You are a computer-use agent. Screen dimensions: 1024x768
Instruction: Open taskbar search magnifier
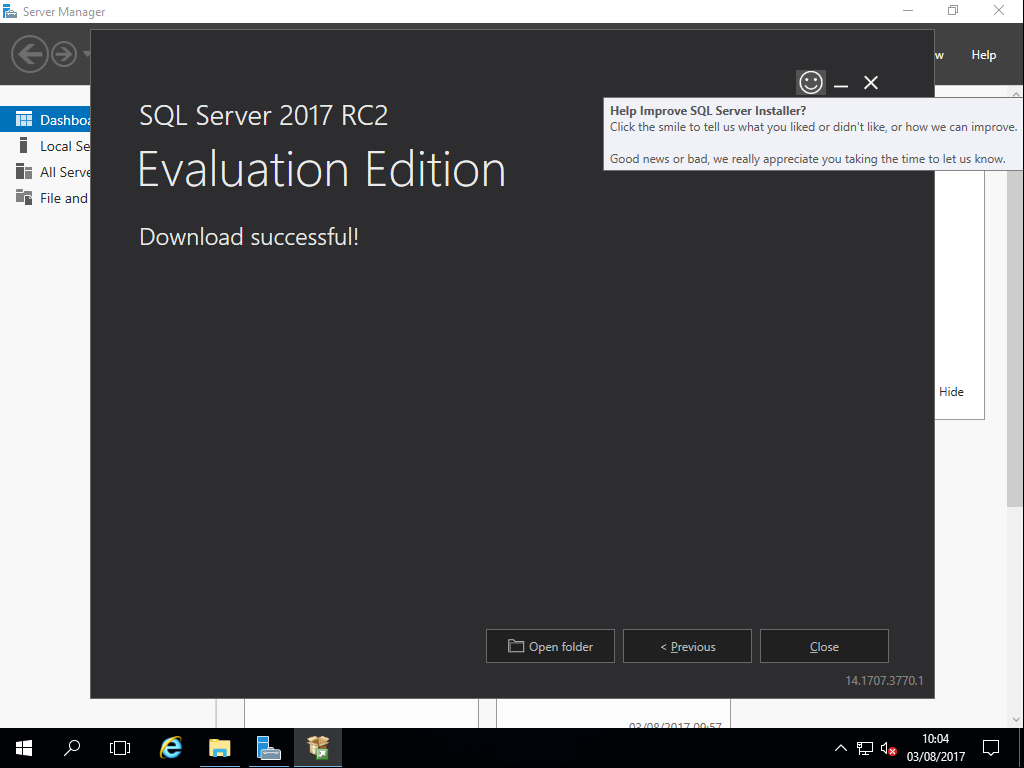72,747
